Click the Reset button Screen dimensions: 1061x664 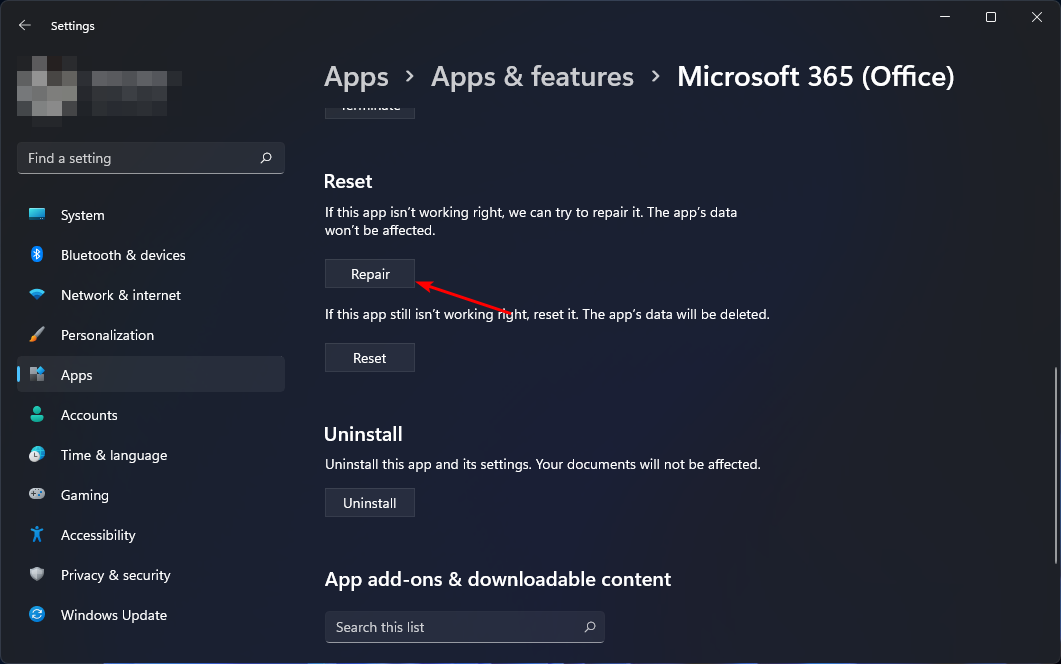tap(369, 357)
